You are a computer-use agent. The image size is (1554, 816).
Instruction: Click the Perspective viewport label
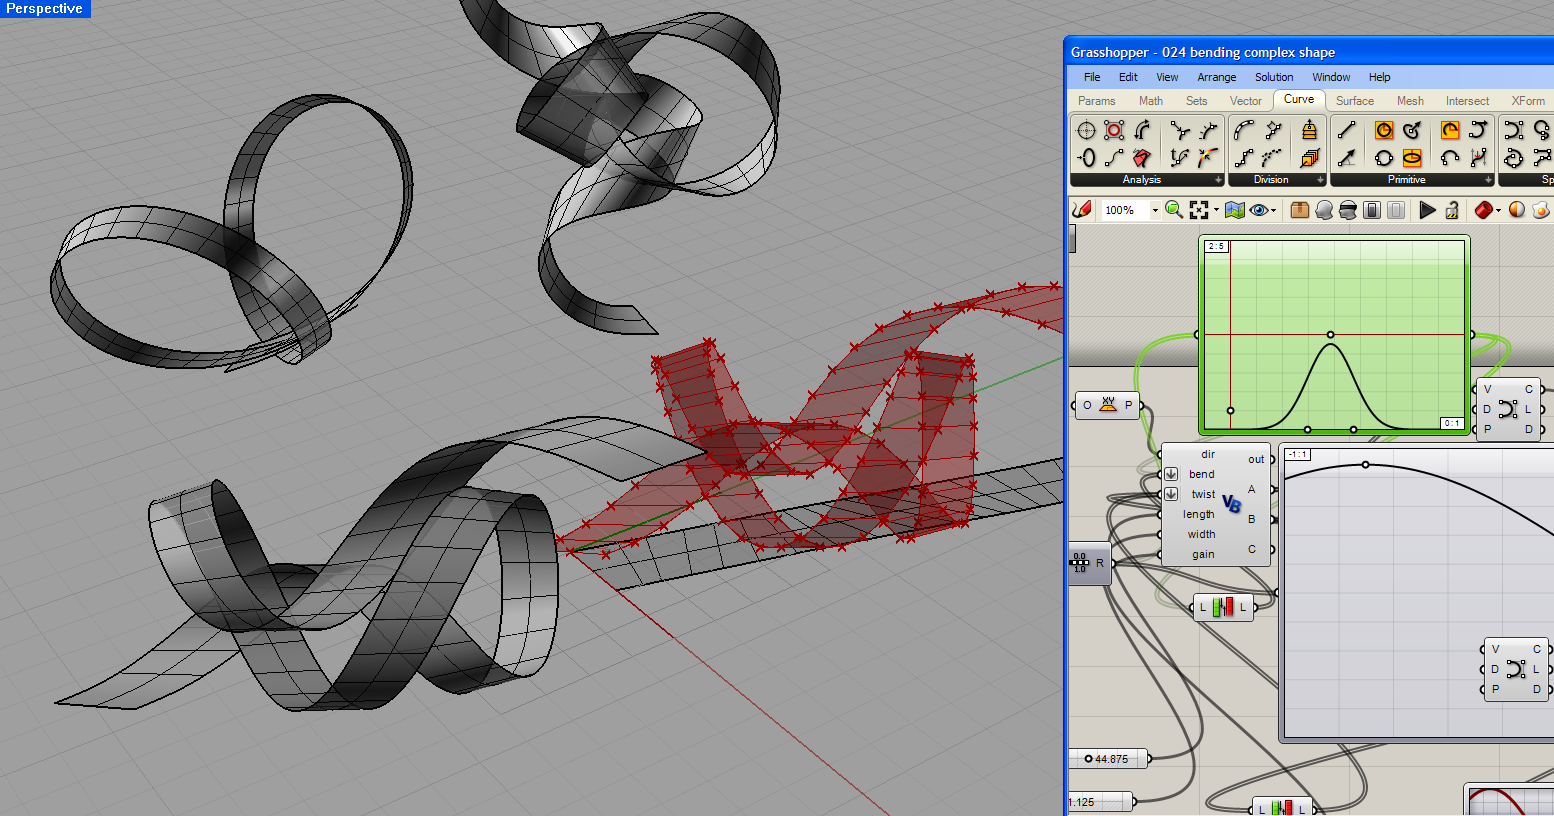coord(45,8)
